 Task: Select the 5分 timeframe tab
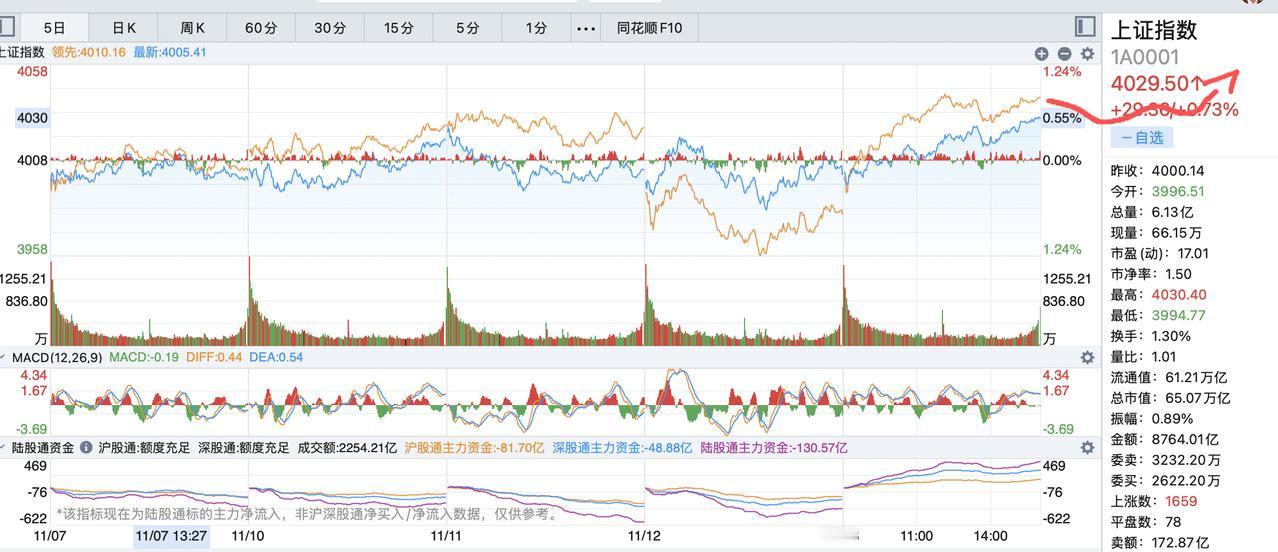tap(468, 28)
